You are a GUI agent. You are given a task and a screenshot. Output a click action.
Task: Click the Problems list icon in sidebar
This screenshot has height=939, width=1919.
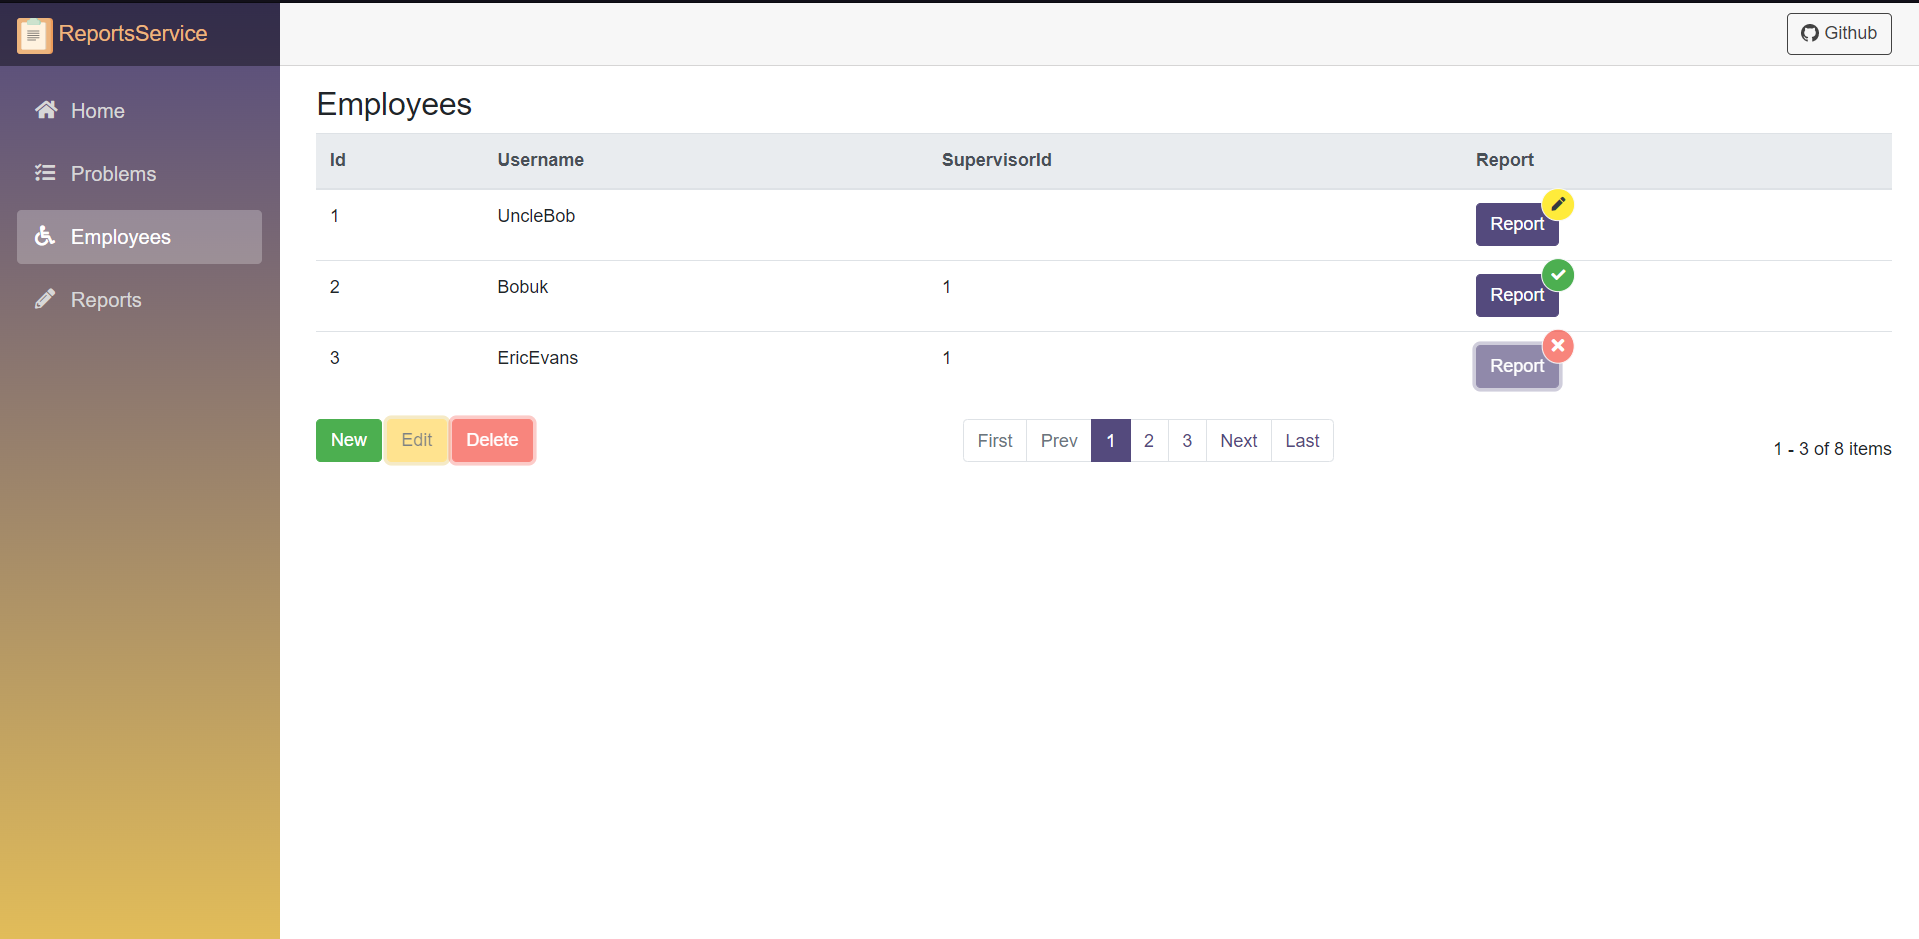pos(45,173)
